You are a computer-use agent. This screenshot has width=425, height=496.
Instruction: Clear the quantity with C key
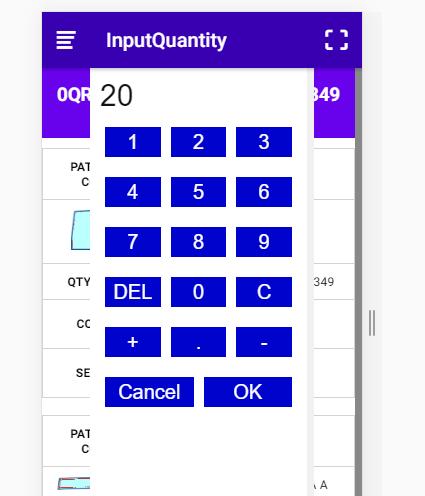(x=264, y=292)
